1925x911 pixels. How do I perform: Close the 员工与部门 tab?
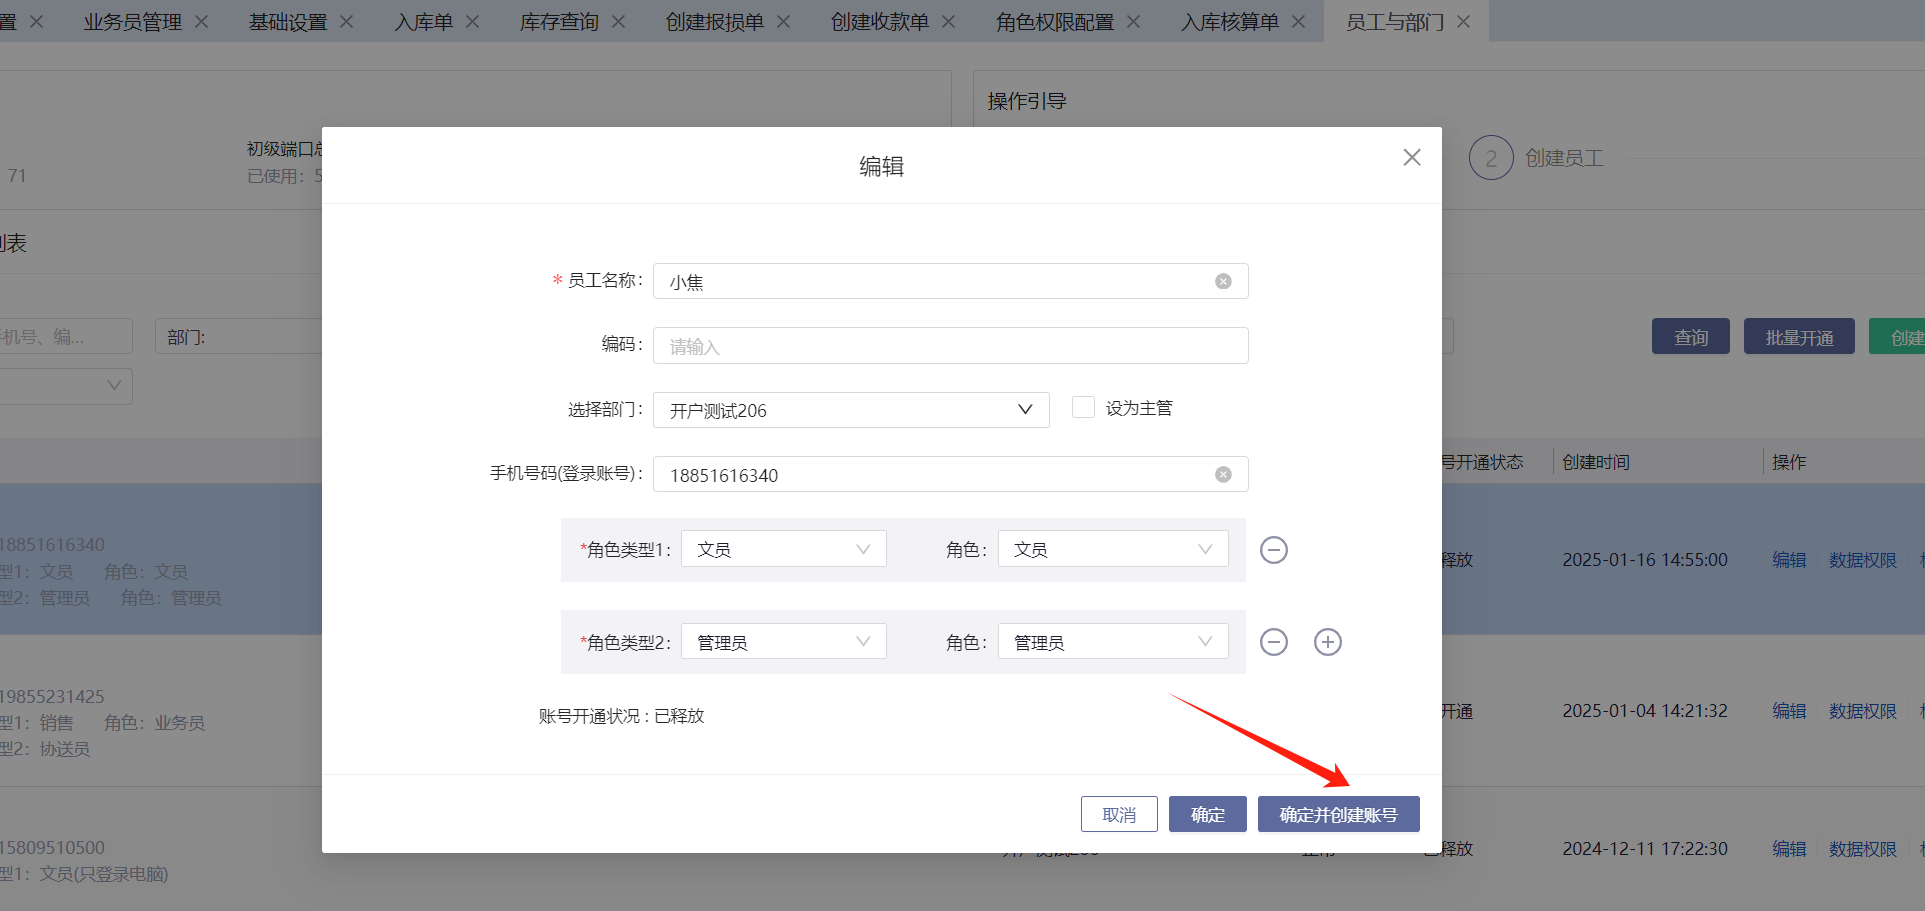(x=1463, y=22)
